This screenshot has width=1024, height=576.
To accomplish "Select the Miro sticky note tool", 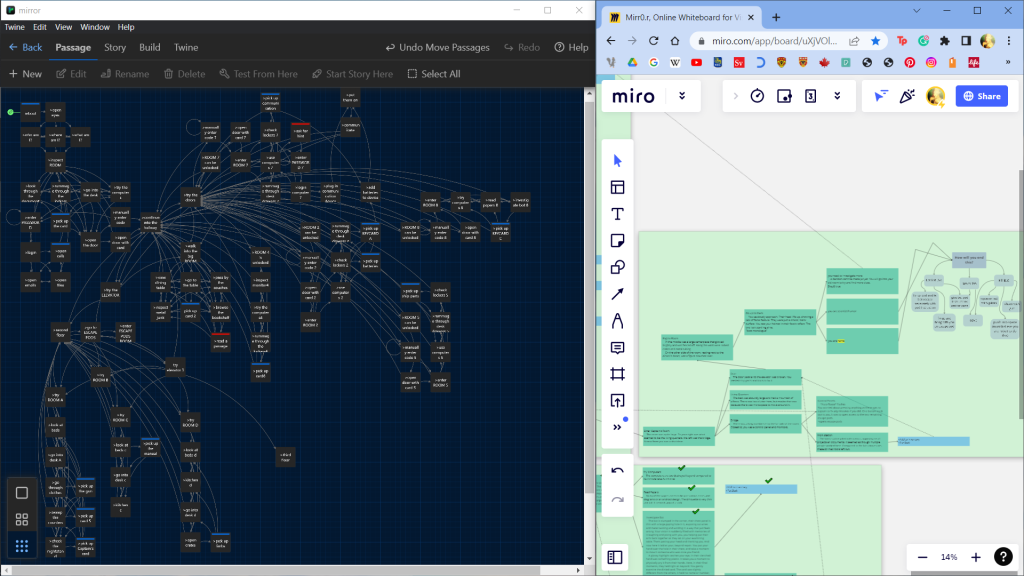I will [617, 240].
